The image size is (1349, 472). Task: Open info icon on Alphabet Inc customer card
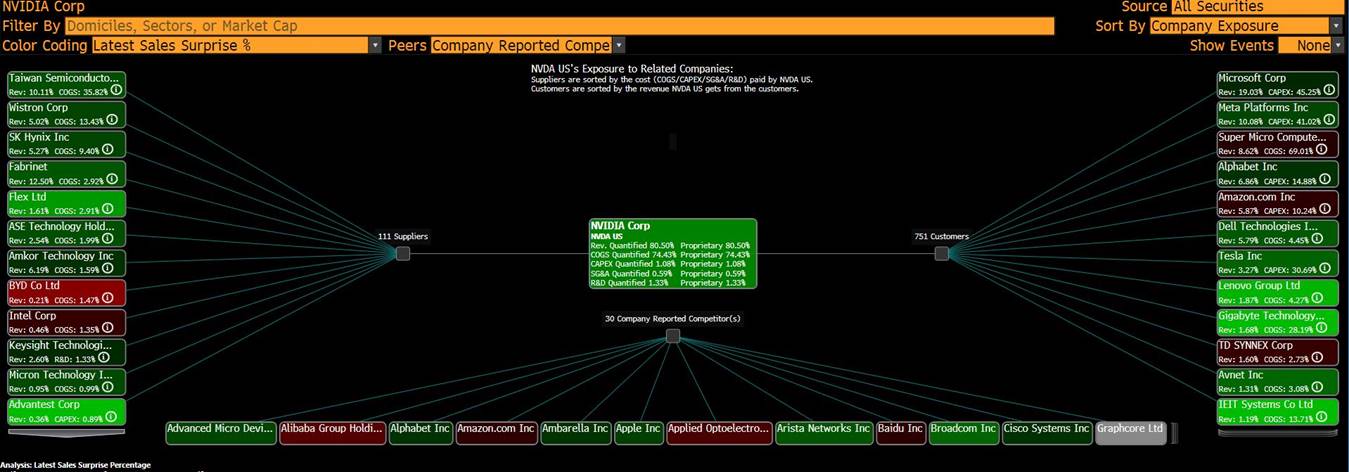point(1327,180)
